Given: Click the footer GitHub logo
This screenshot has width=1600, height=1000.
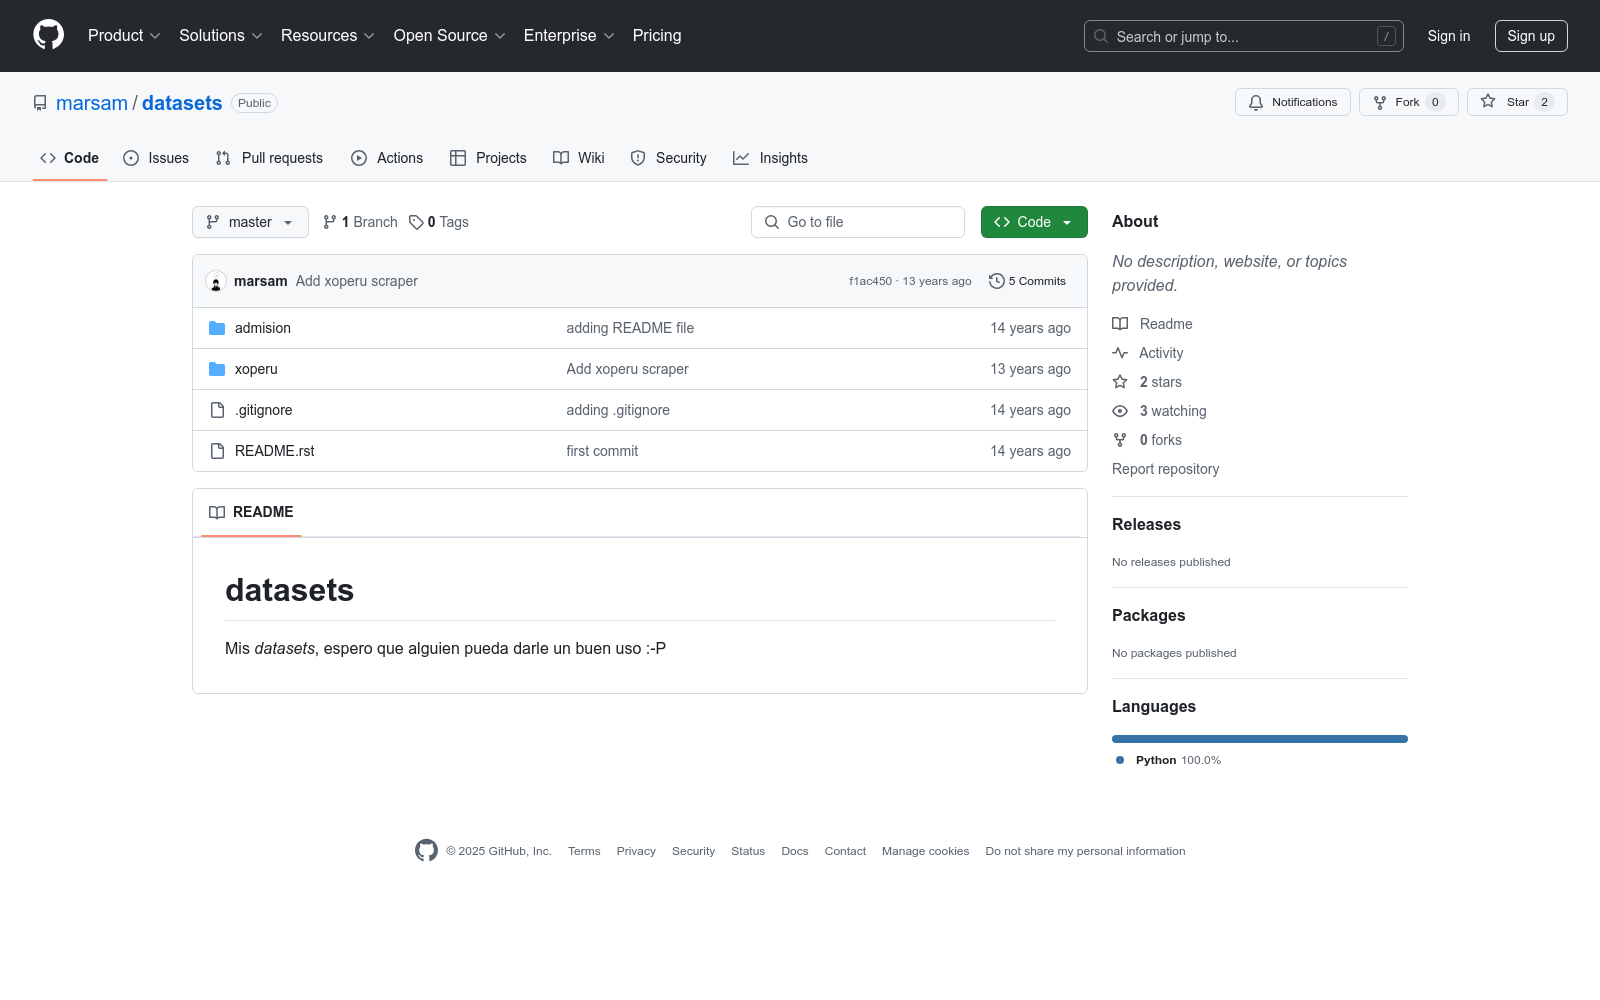Looking at the screenshot, I should [x=426, y=851].
